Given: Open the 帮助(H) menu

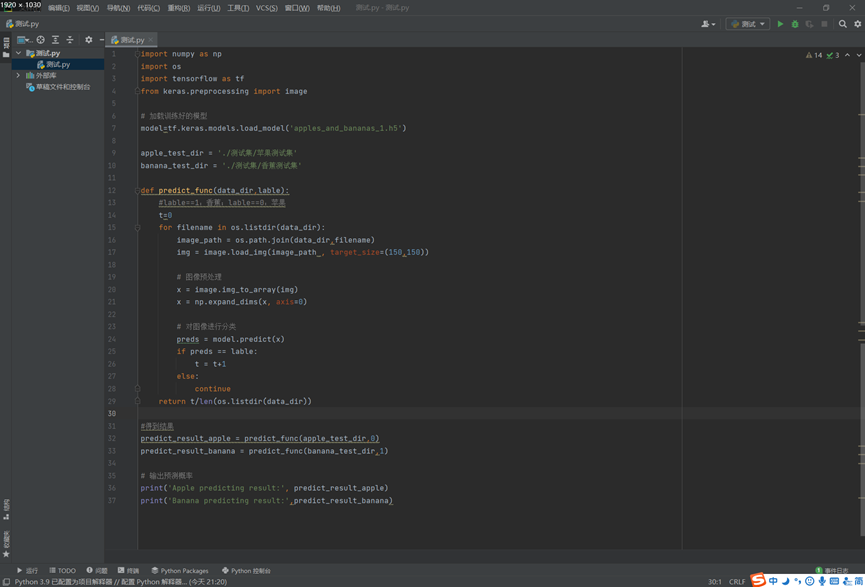Looking at the screenshot, I should (x=328, y=8).
